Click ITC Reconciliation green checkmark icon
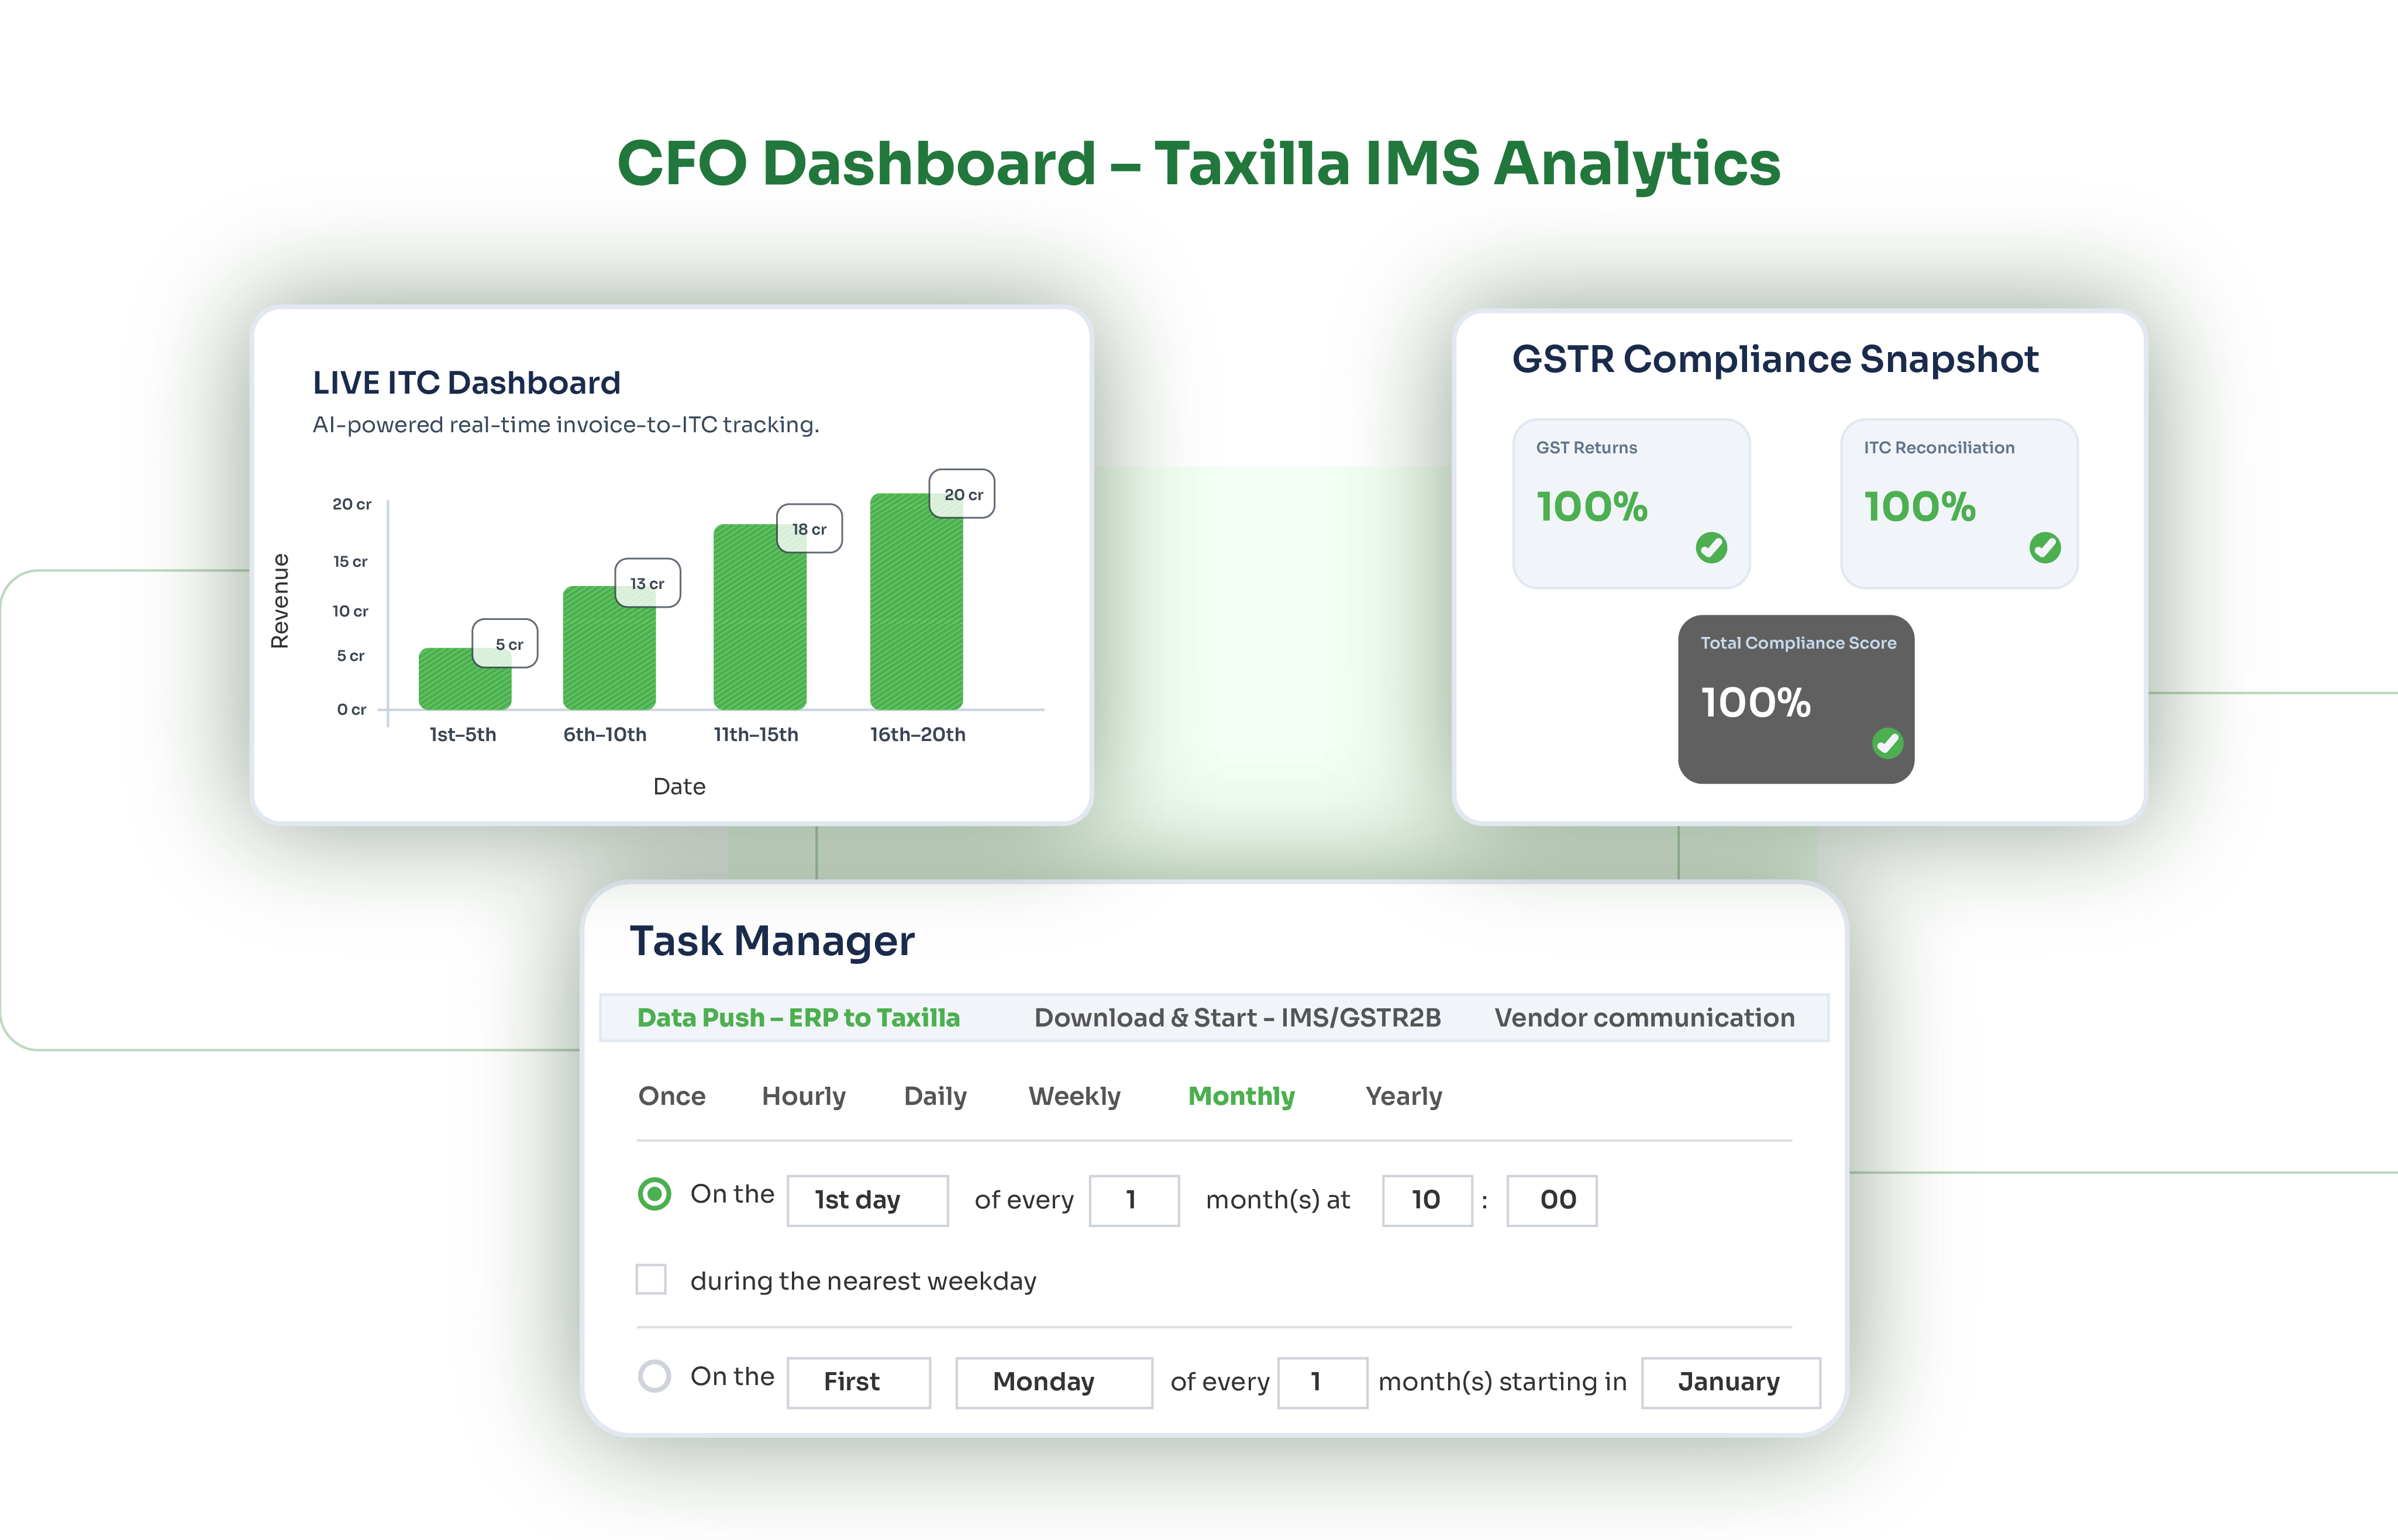The width and height of the screenshot is (2398, 1540). (2044, 547)
